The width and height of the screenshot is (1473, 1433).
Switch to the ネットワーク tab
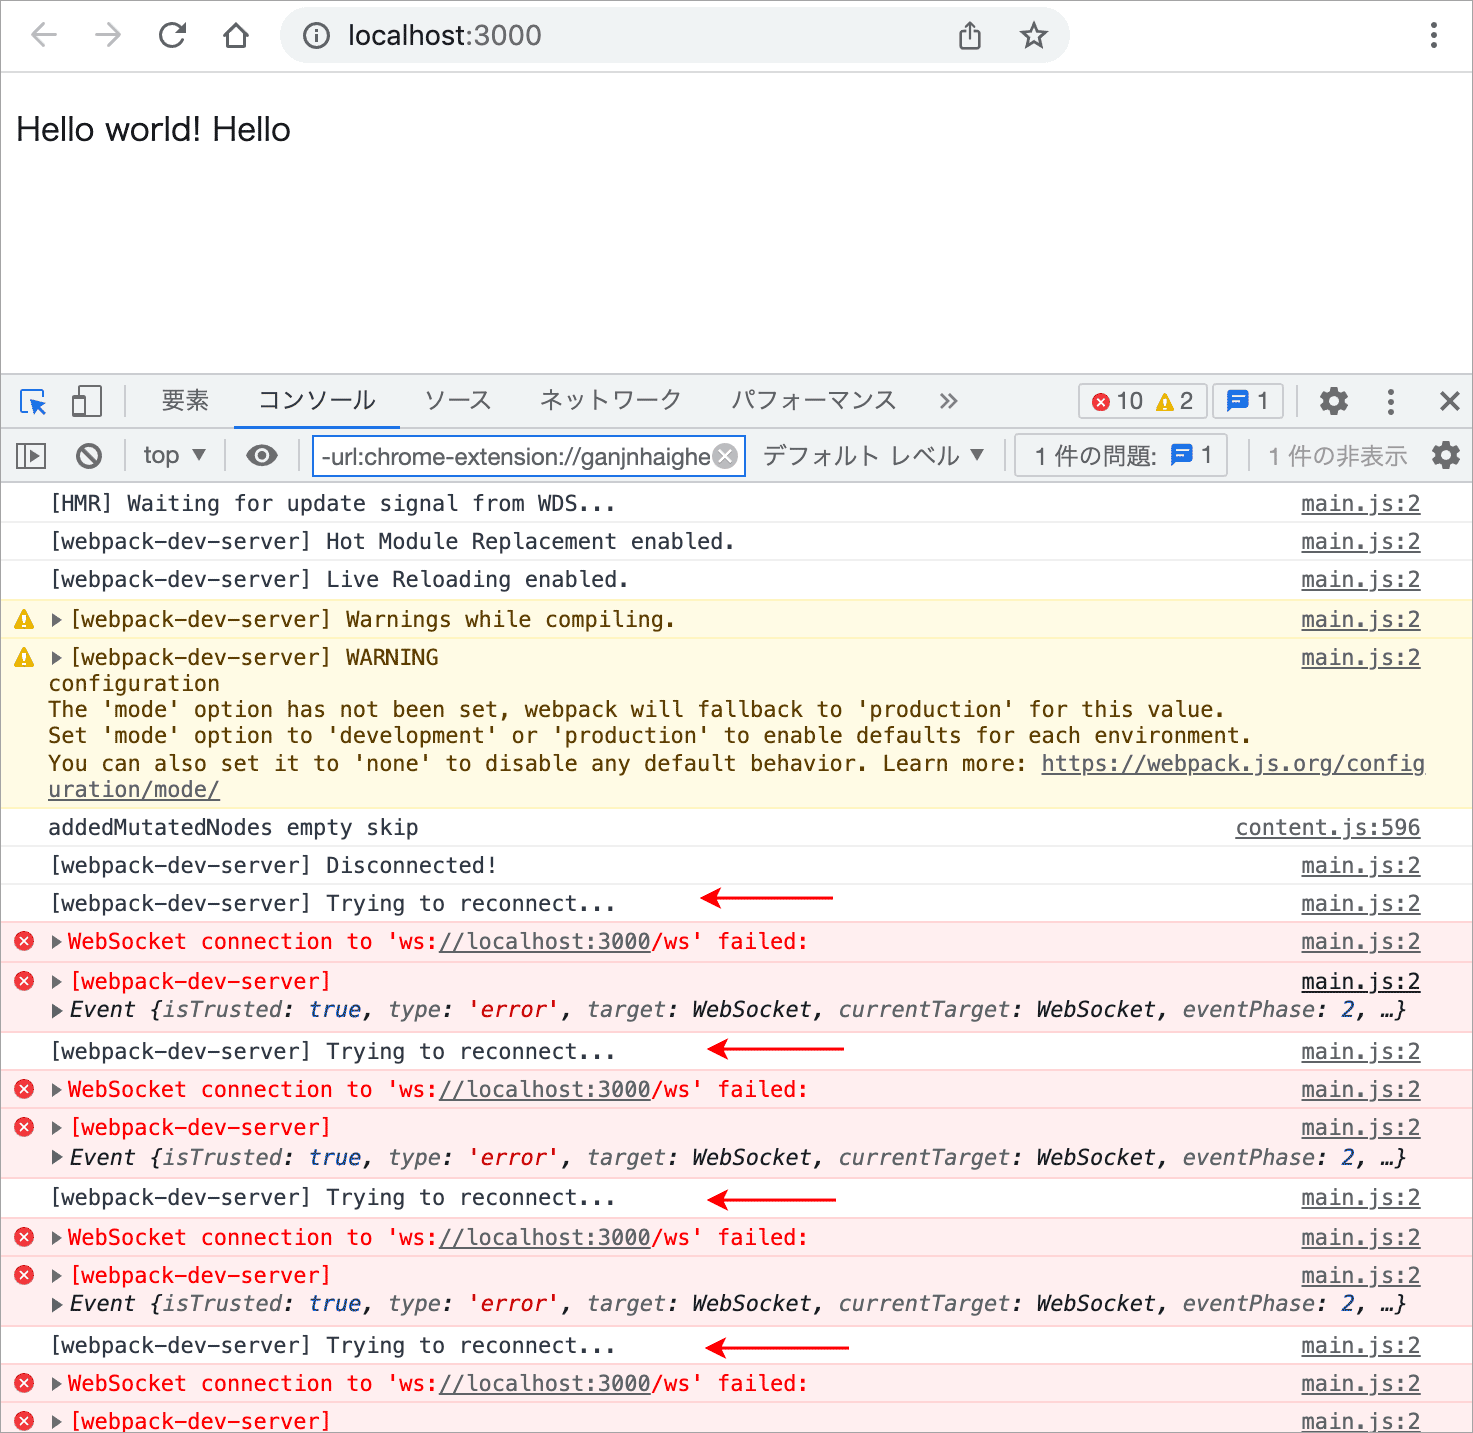610,401
